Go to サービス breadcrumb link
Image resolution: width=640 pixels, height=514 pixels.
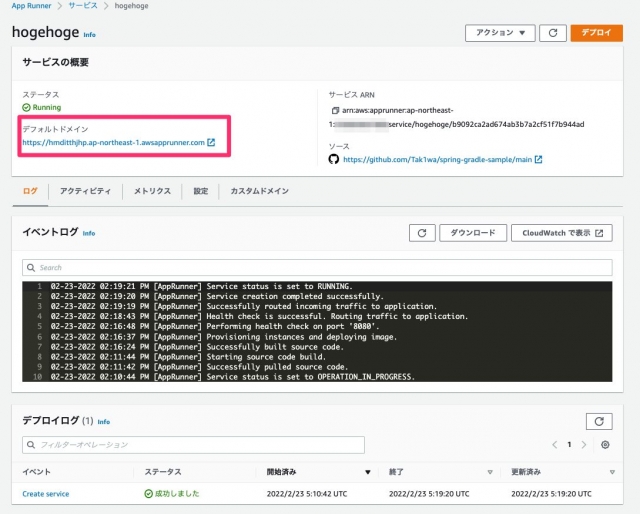(83, 6)
